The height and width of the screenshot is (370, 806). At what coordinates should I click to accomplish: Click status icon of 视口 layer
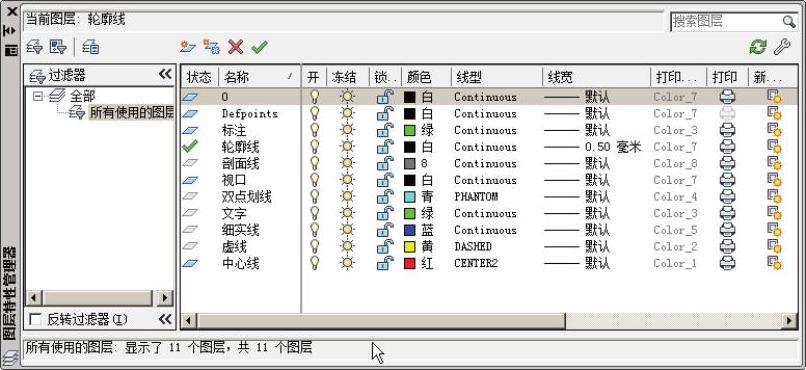click(x=190, y=180)
